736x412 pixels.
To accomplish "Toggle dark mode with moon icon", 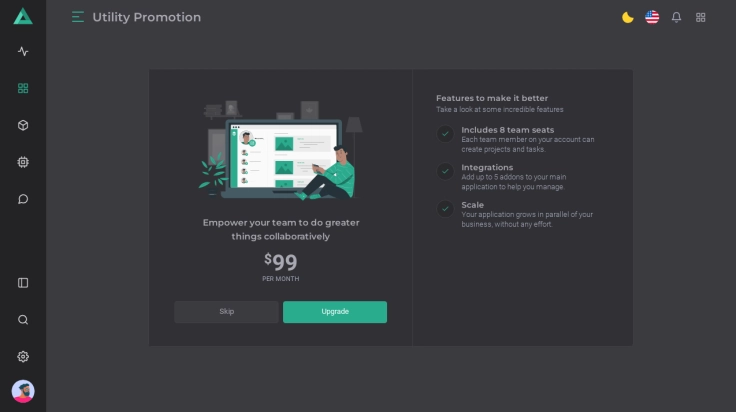I will click(x=627, y=17).
